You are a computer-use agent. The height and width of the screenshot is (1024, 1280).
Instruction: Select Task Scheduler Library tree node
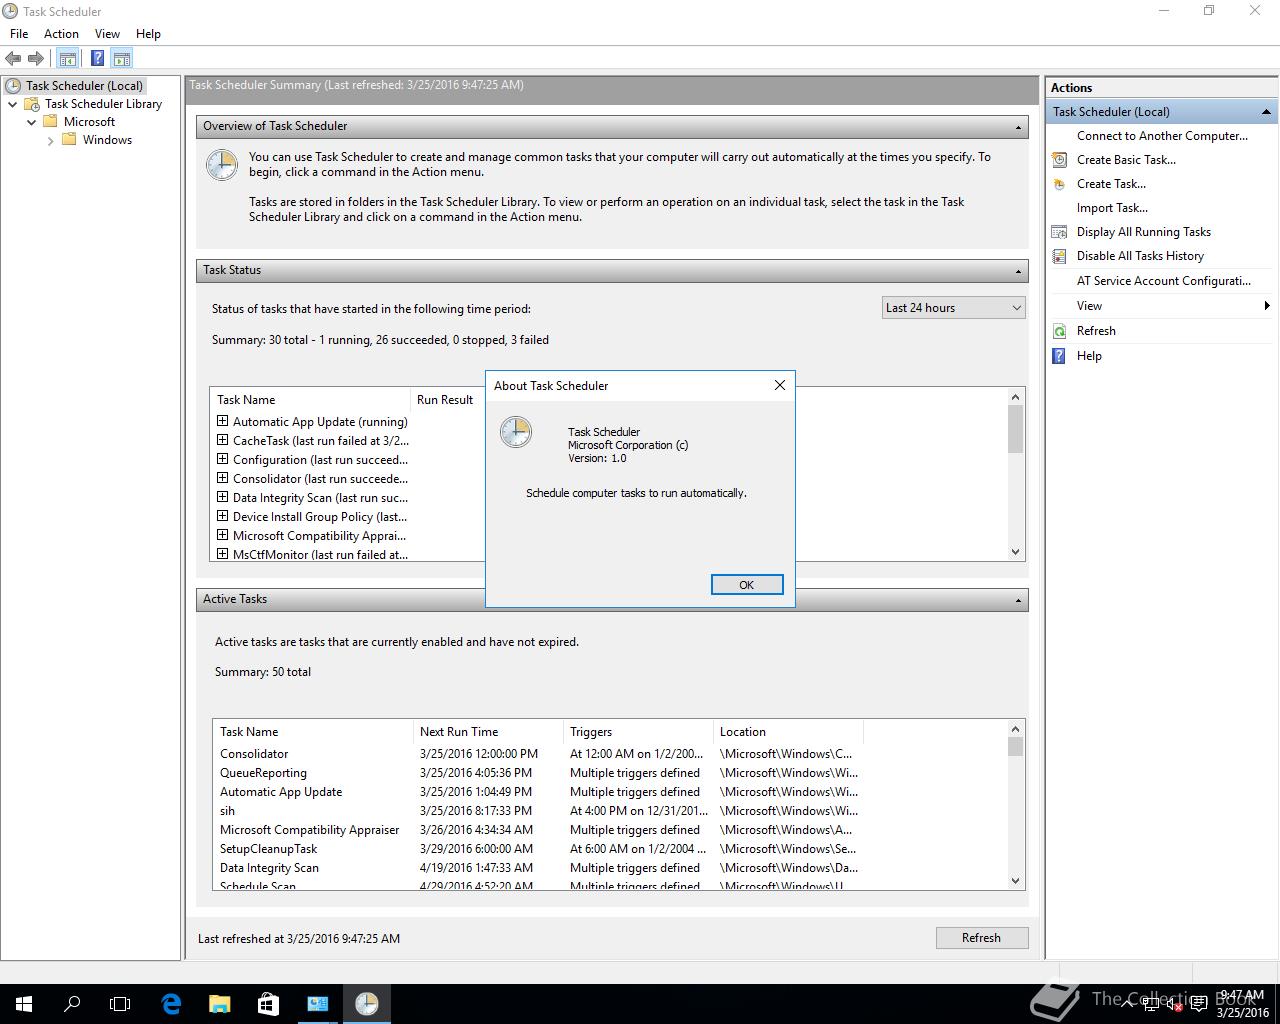pos(103,104)
